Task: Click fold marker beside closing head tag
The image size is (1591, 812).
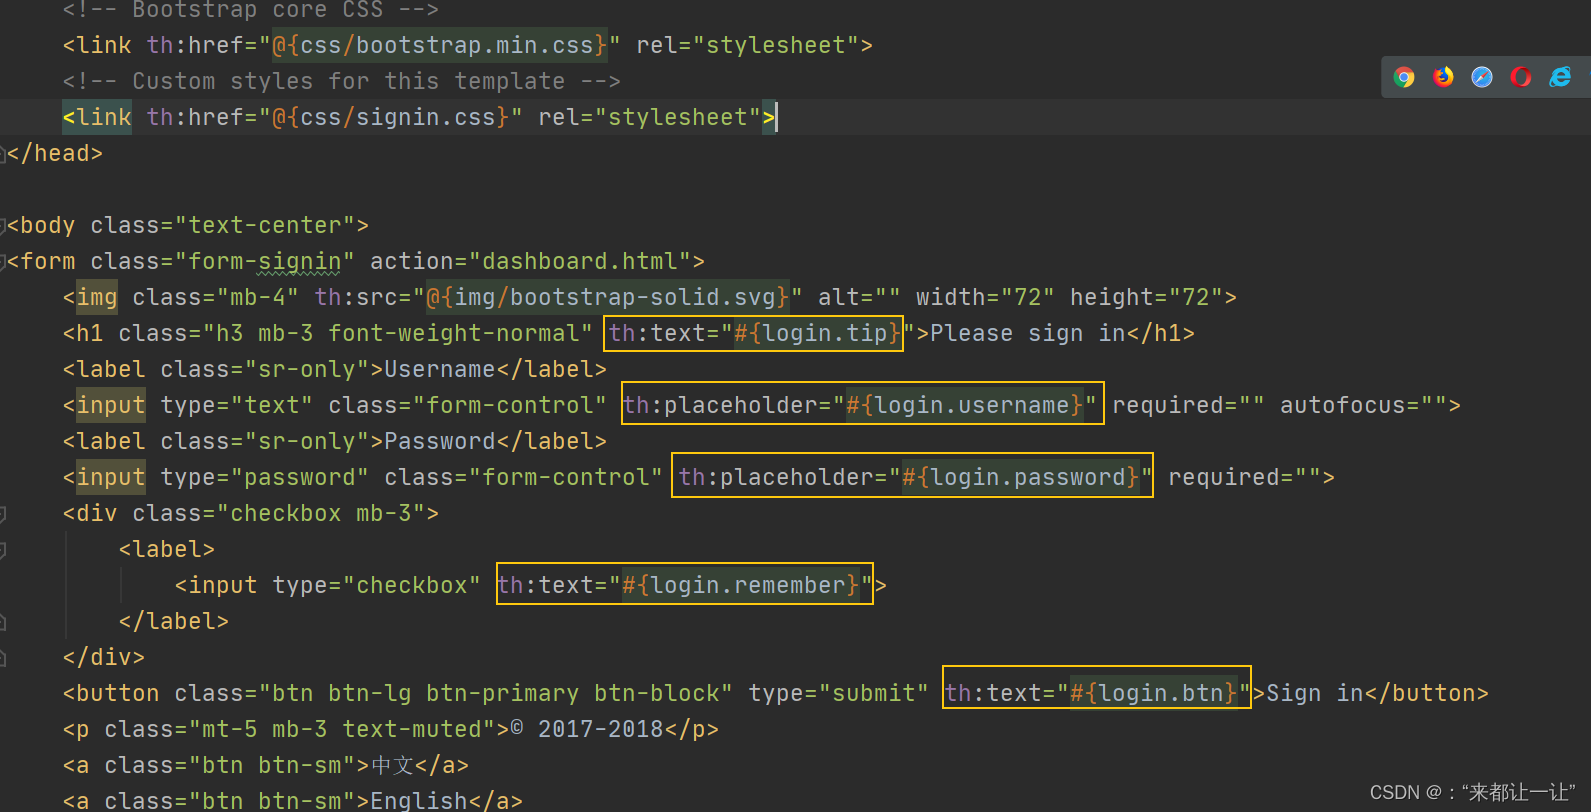Action: pyautogui.click(x=3, y=154)
